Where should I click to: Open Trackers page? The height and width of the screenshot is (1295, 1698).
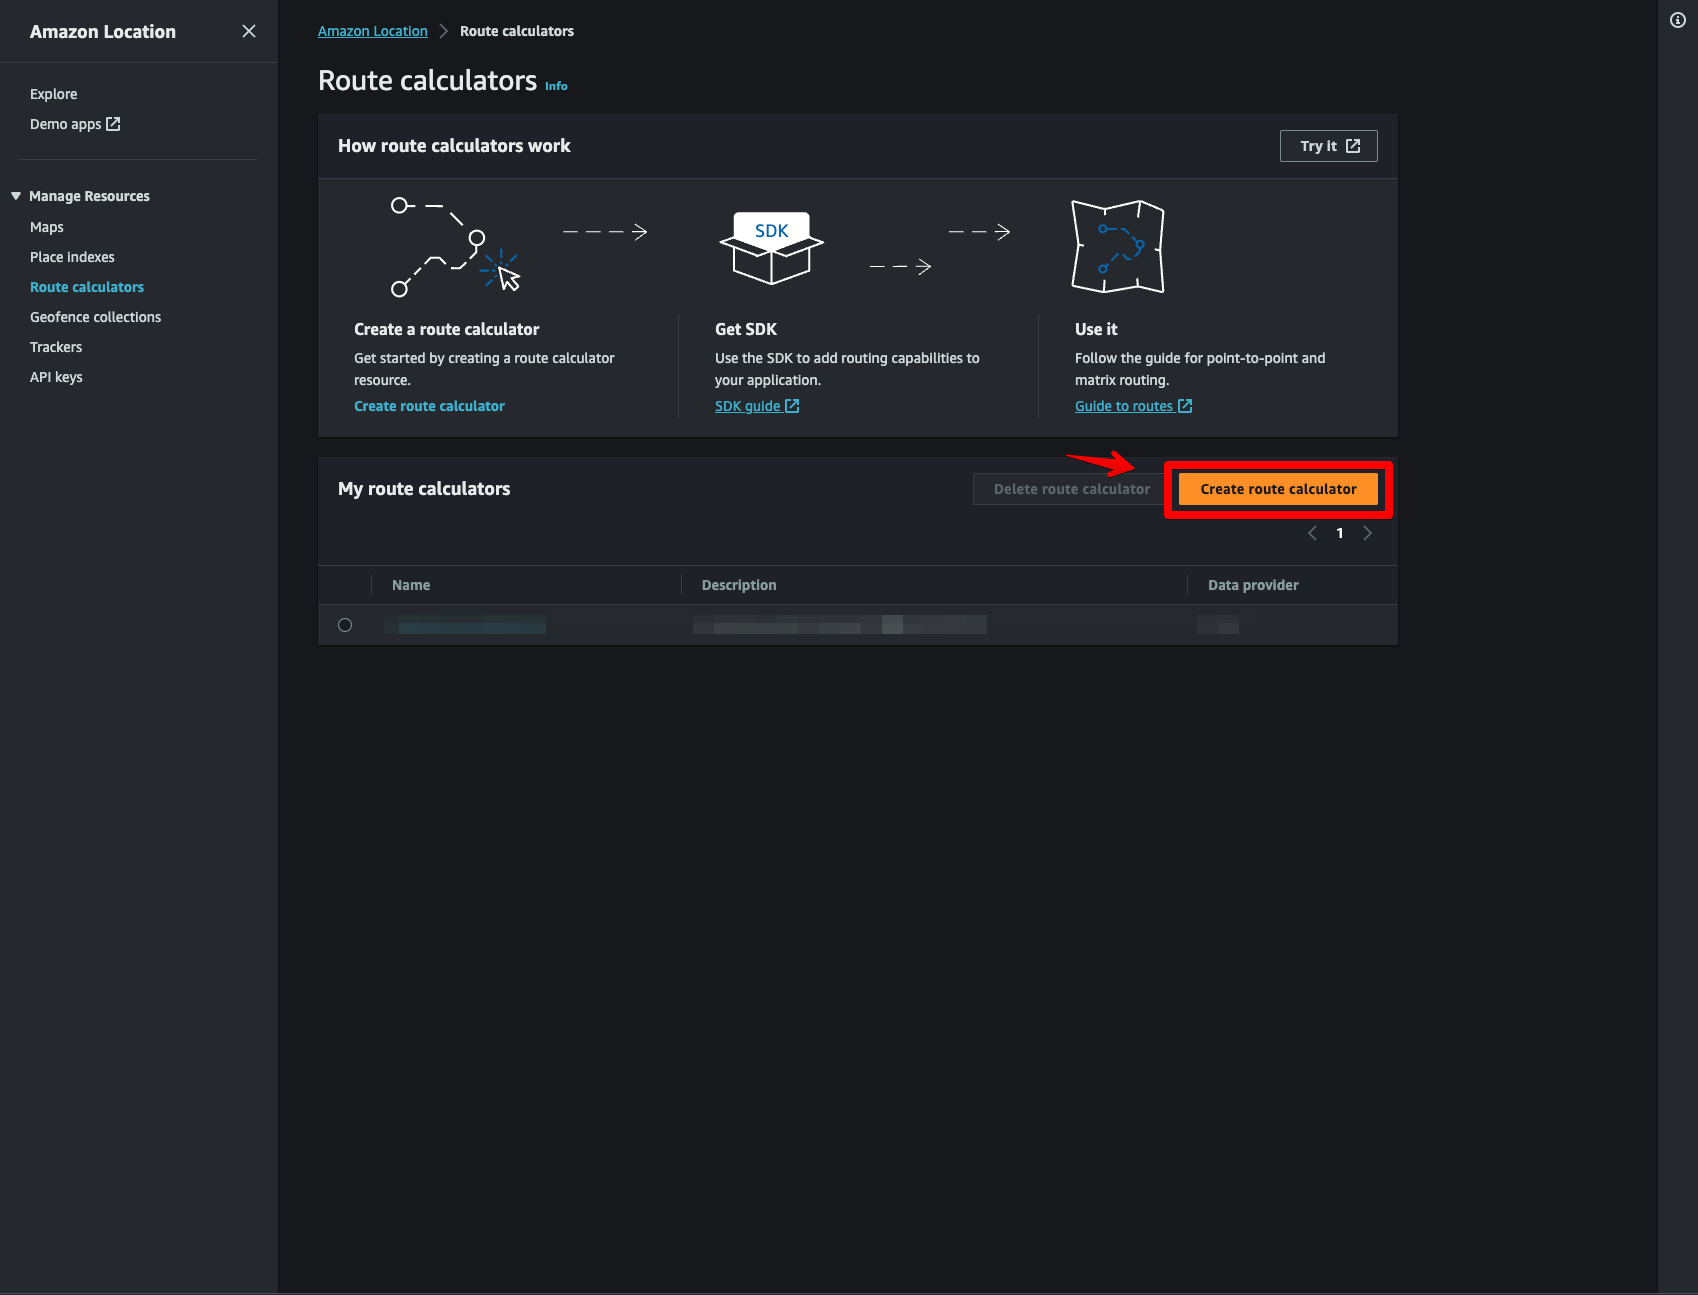[x=56, y=347]
